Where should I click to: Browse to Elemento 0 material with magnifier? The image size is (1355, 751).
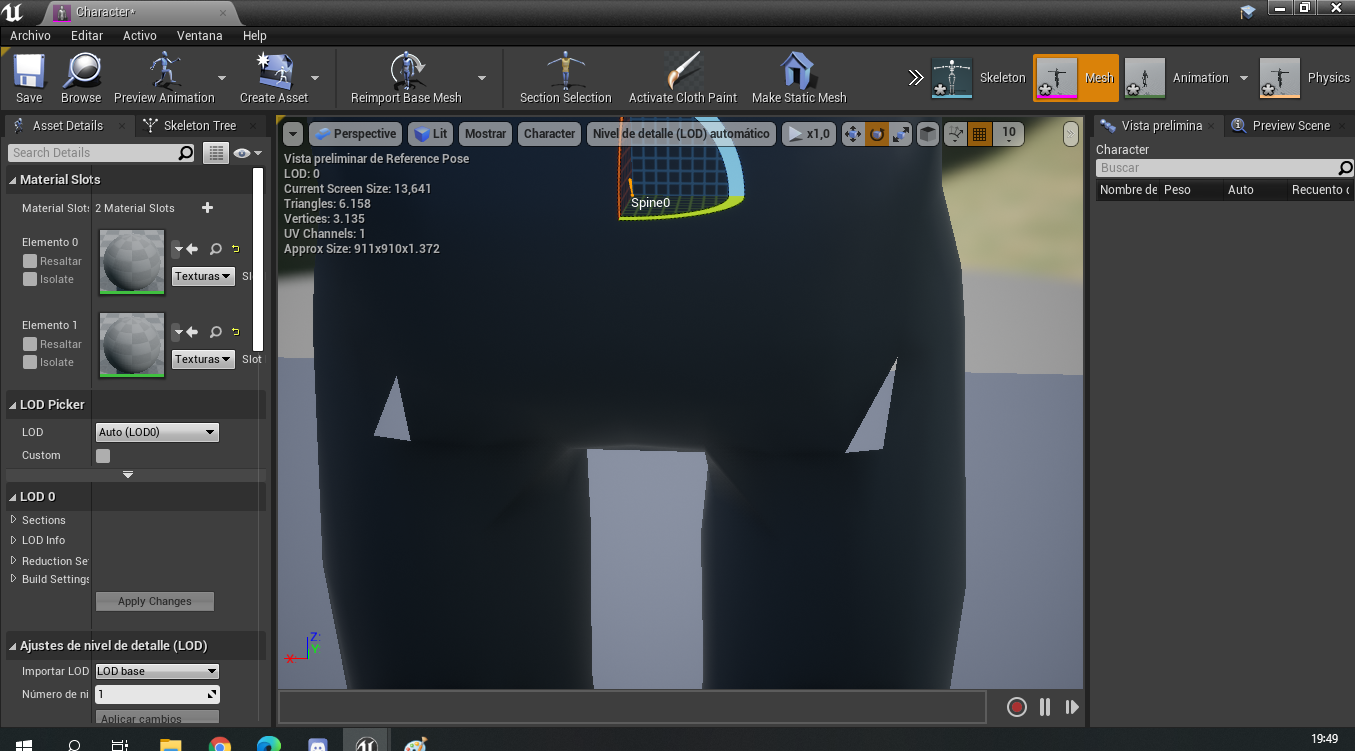[x=215, y=249]
